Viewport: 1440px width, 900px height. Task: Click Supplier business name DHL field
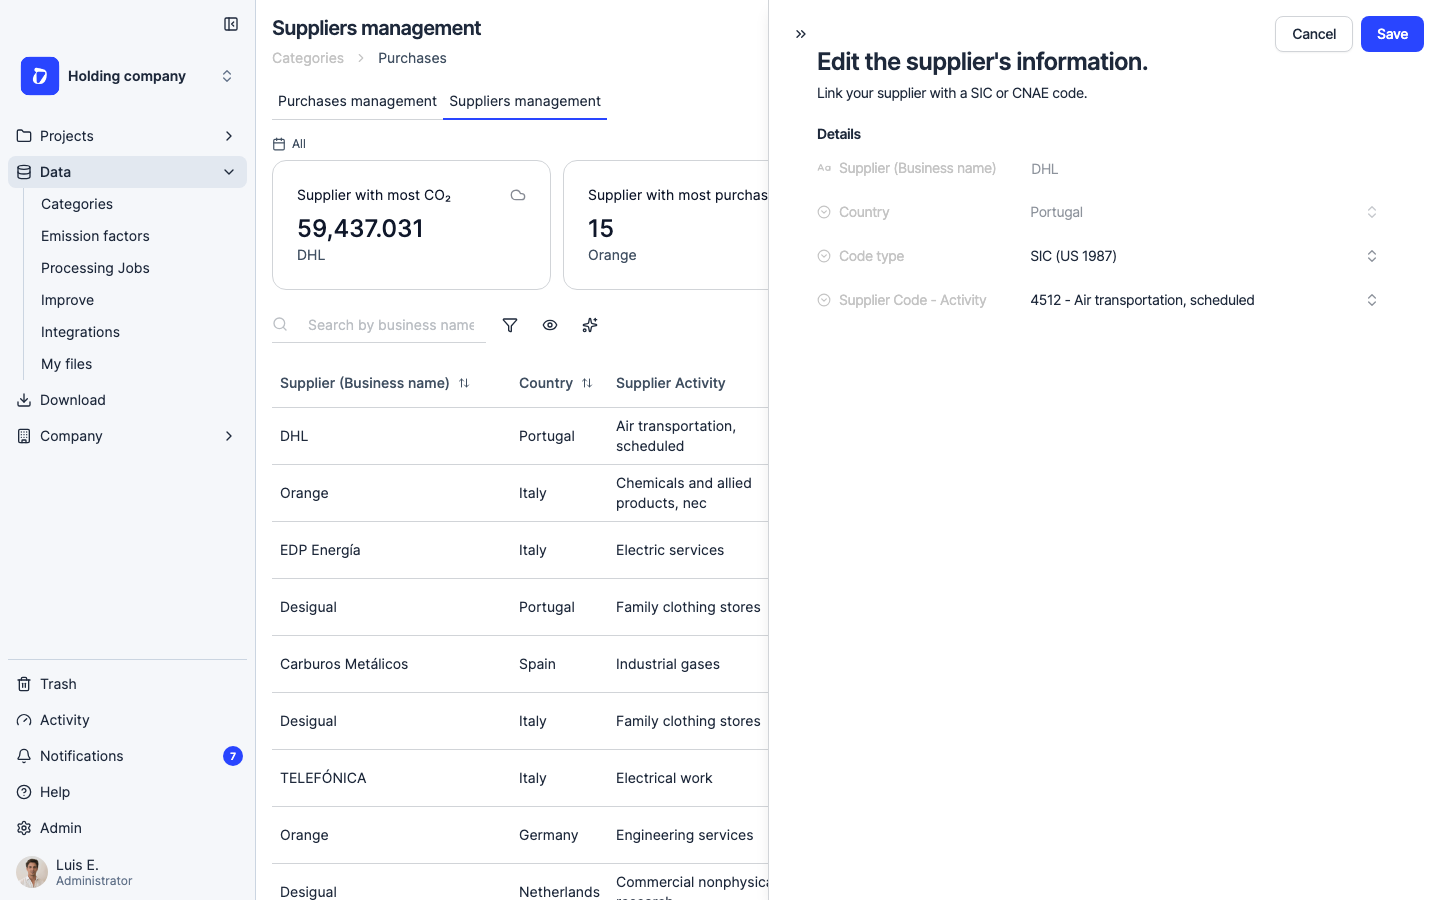click(1205, 169)
